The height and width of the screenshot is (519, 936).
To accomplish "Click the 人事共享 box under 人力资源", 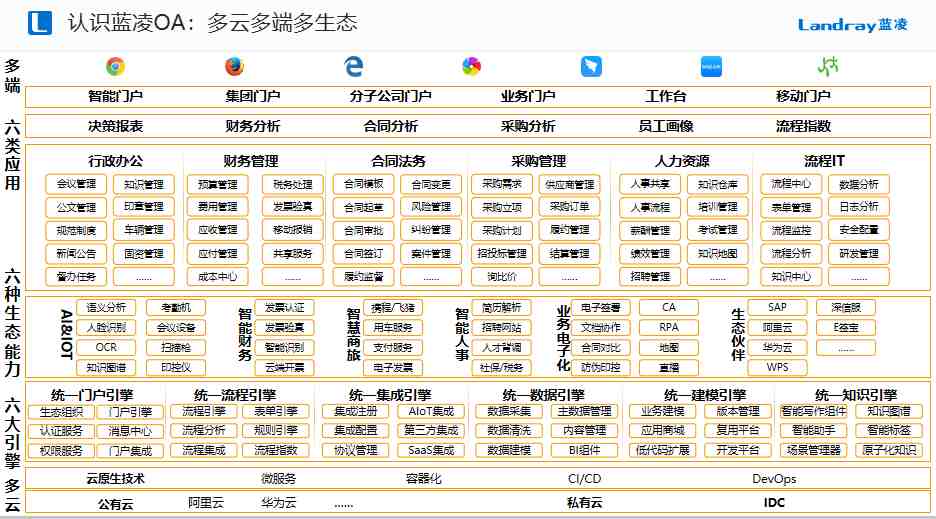I will (650, 184).
